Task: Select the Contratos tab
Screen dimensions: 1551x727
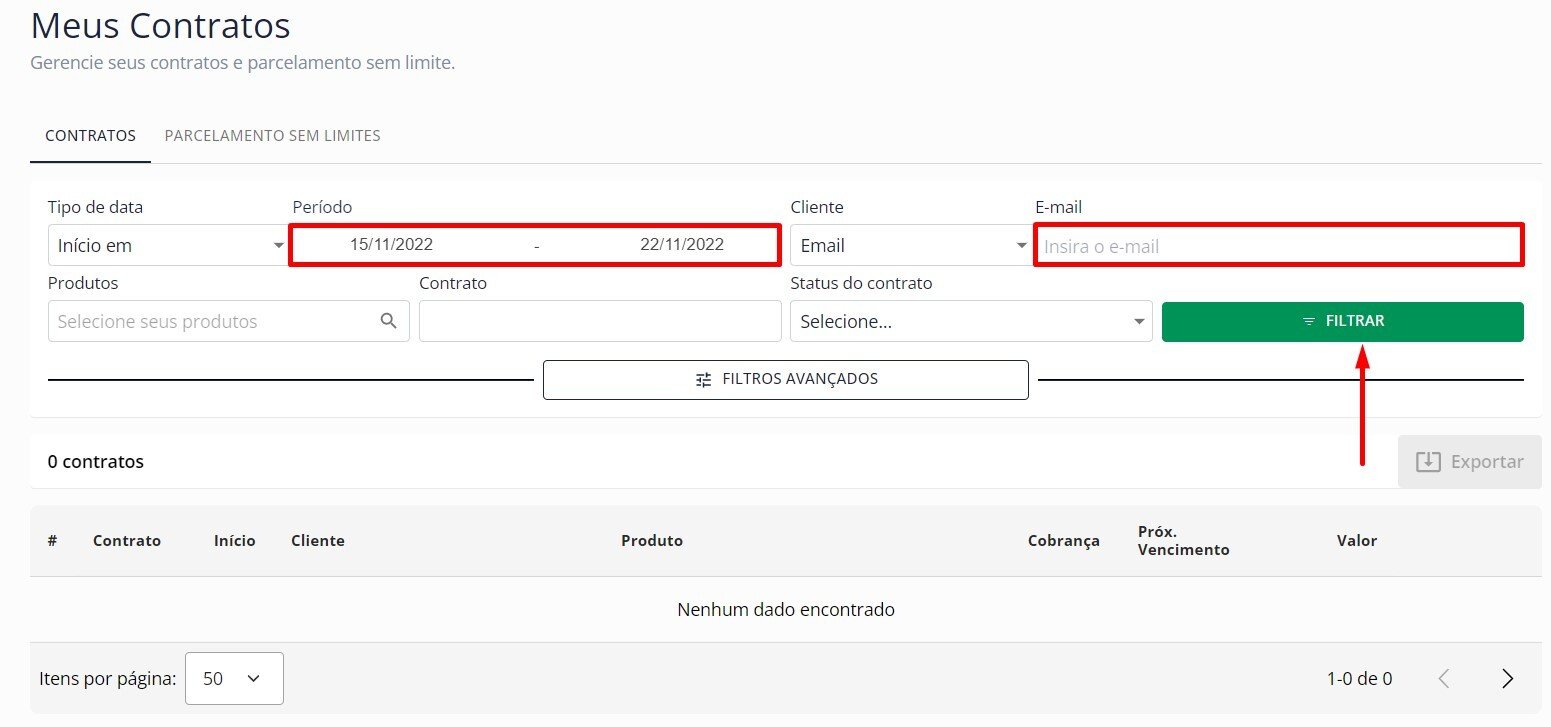Action: tap(90, 136)
